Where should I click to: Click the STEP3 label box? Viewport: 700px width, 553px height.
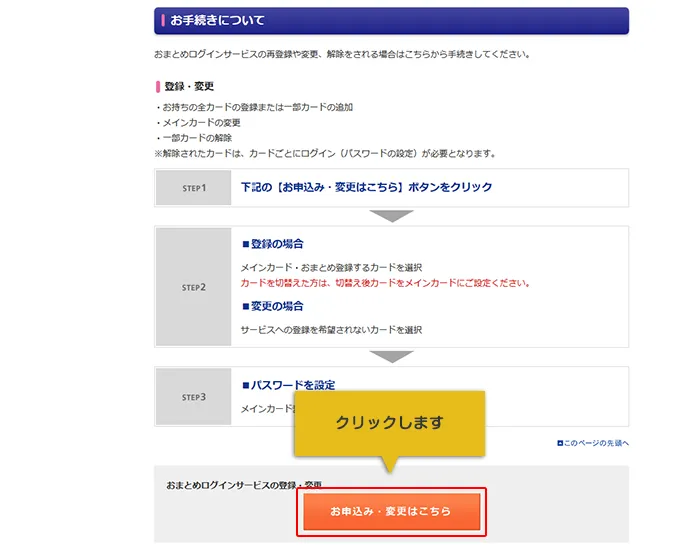click(x=193, y=397)
